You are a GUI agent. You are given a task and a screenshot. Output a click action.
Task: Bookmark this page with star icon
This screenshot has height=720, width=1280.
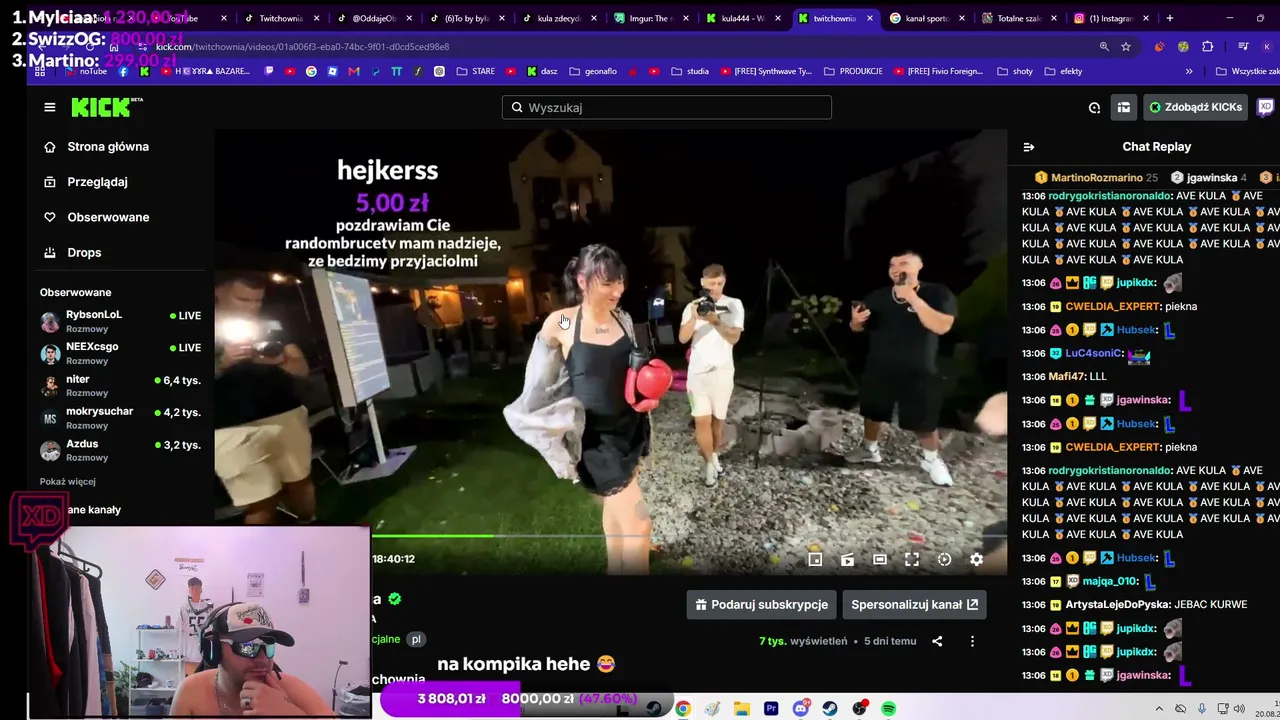tap(1126, 47)
